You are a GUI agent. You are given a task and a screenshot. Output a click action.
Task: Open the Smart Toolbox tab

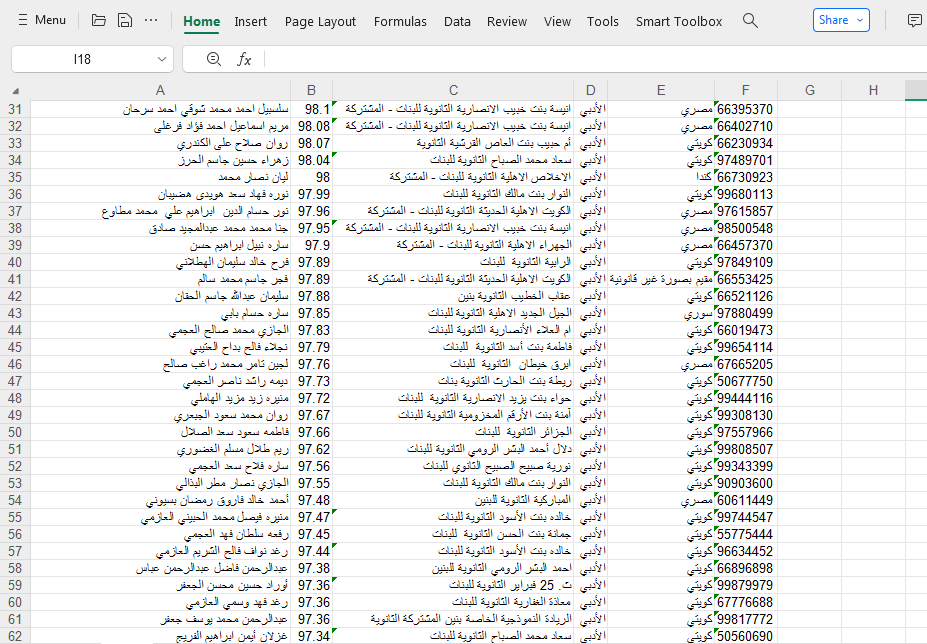click(x=679, y=21)
